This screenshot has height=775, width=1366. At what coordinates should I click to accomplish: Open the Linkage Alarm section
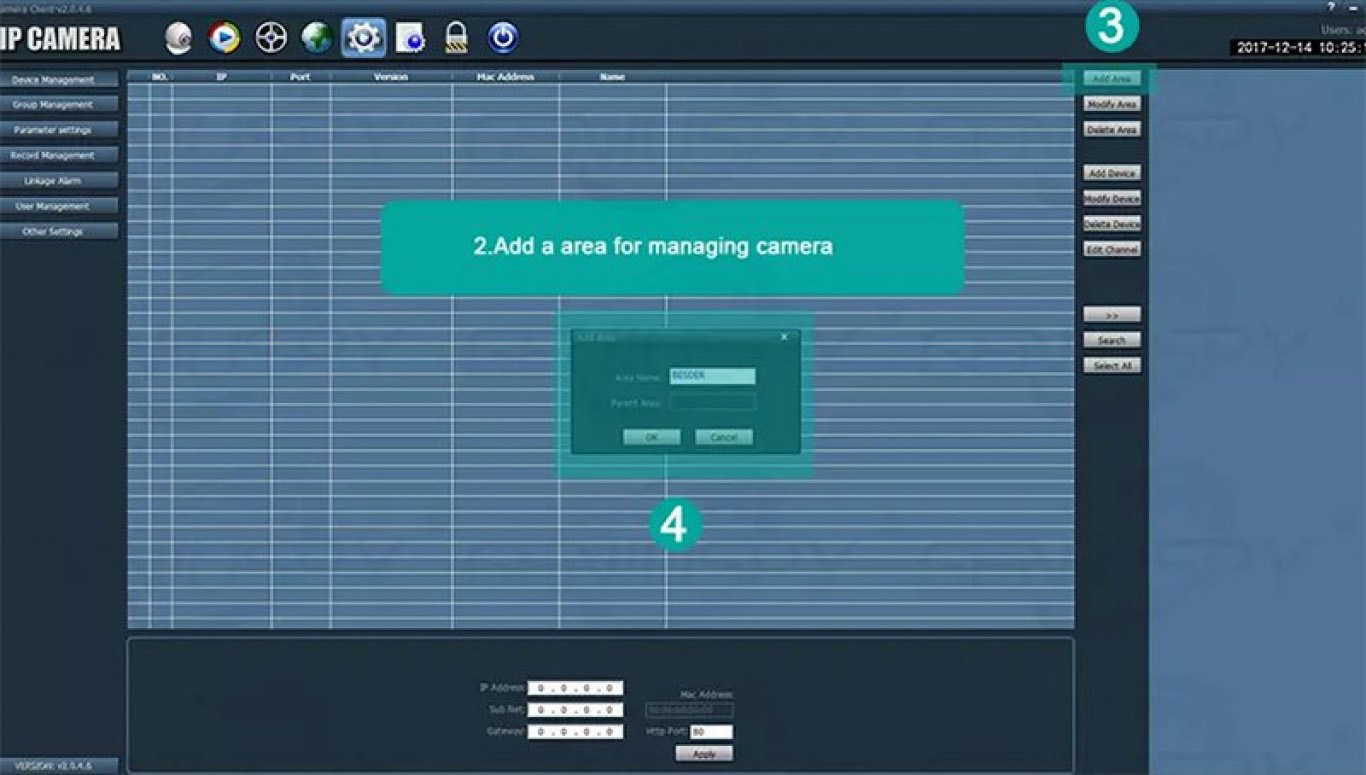click(59, 181)
